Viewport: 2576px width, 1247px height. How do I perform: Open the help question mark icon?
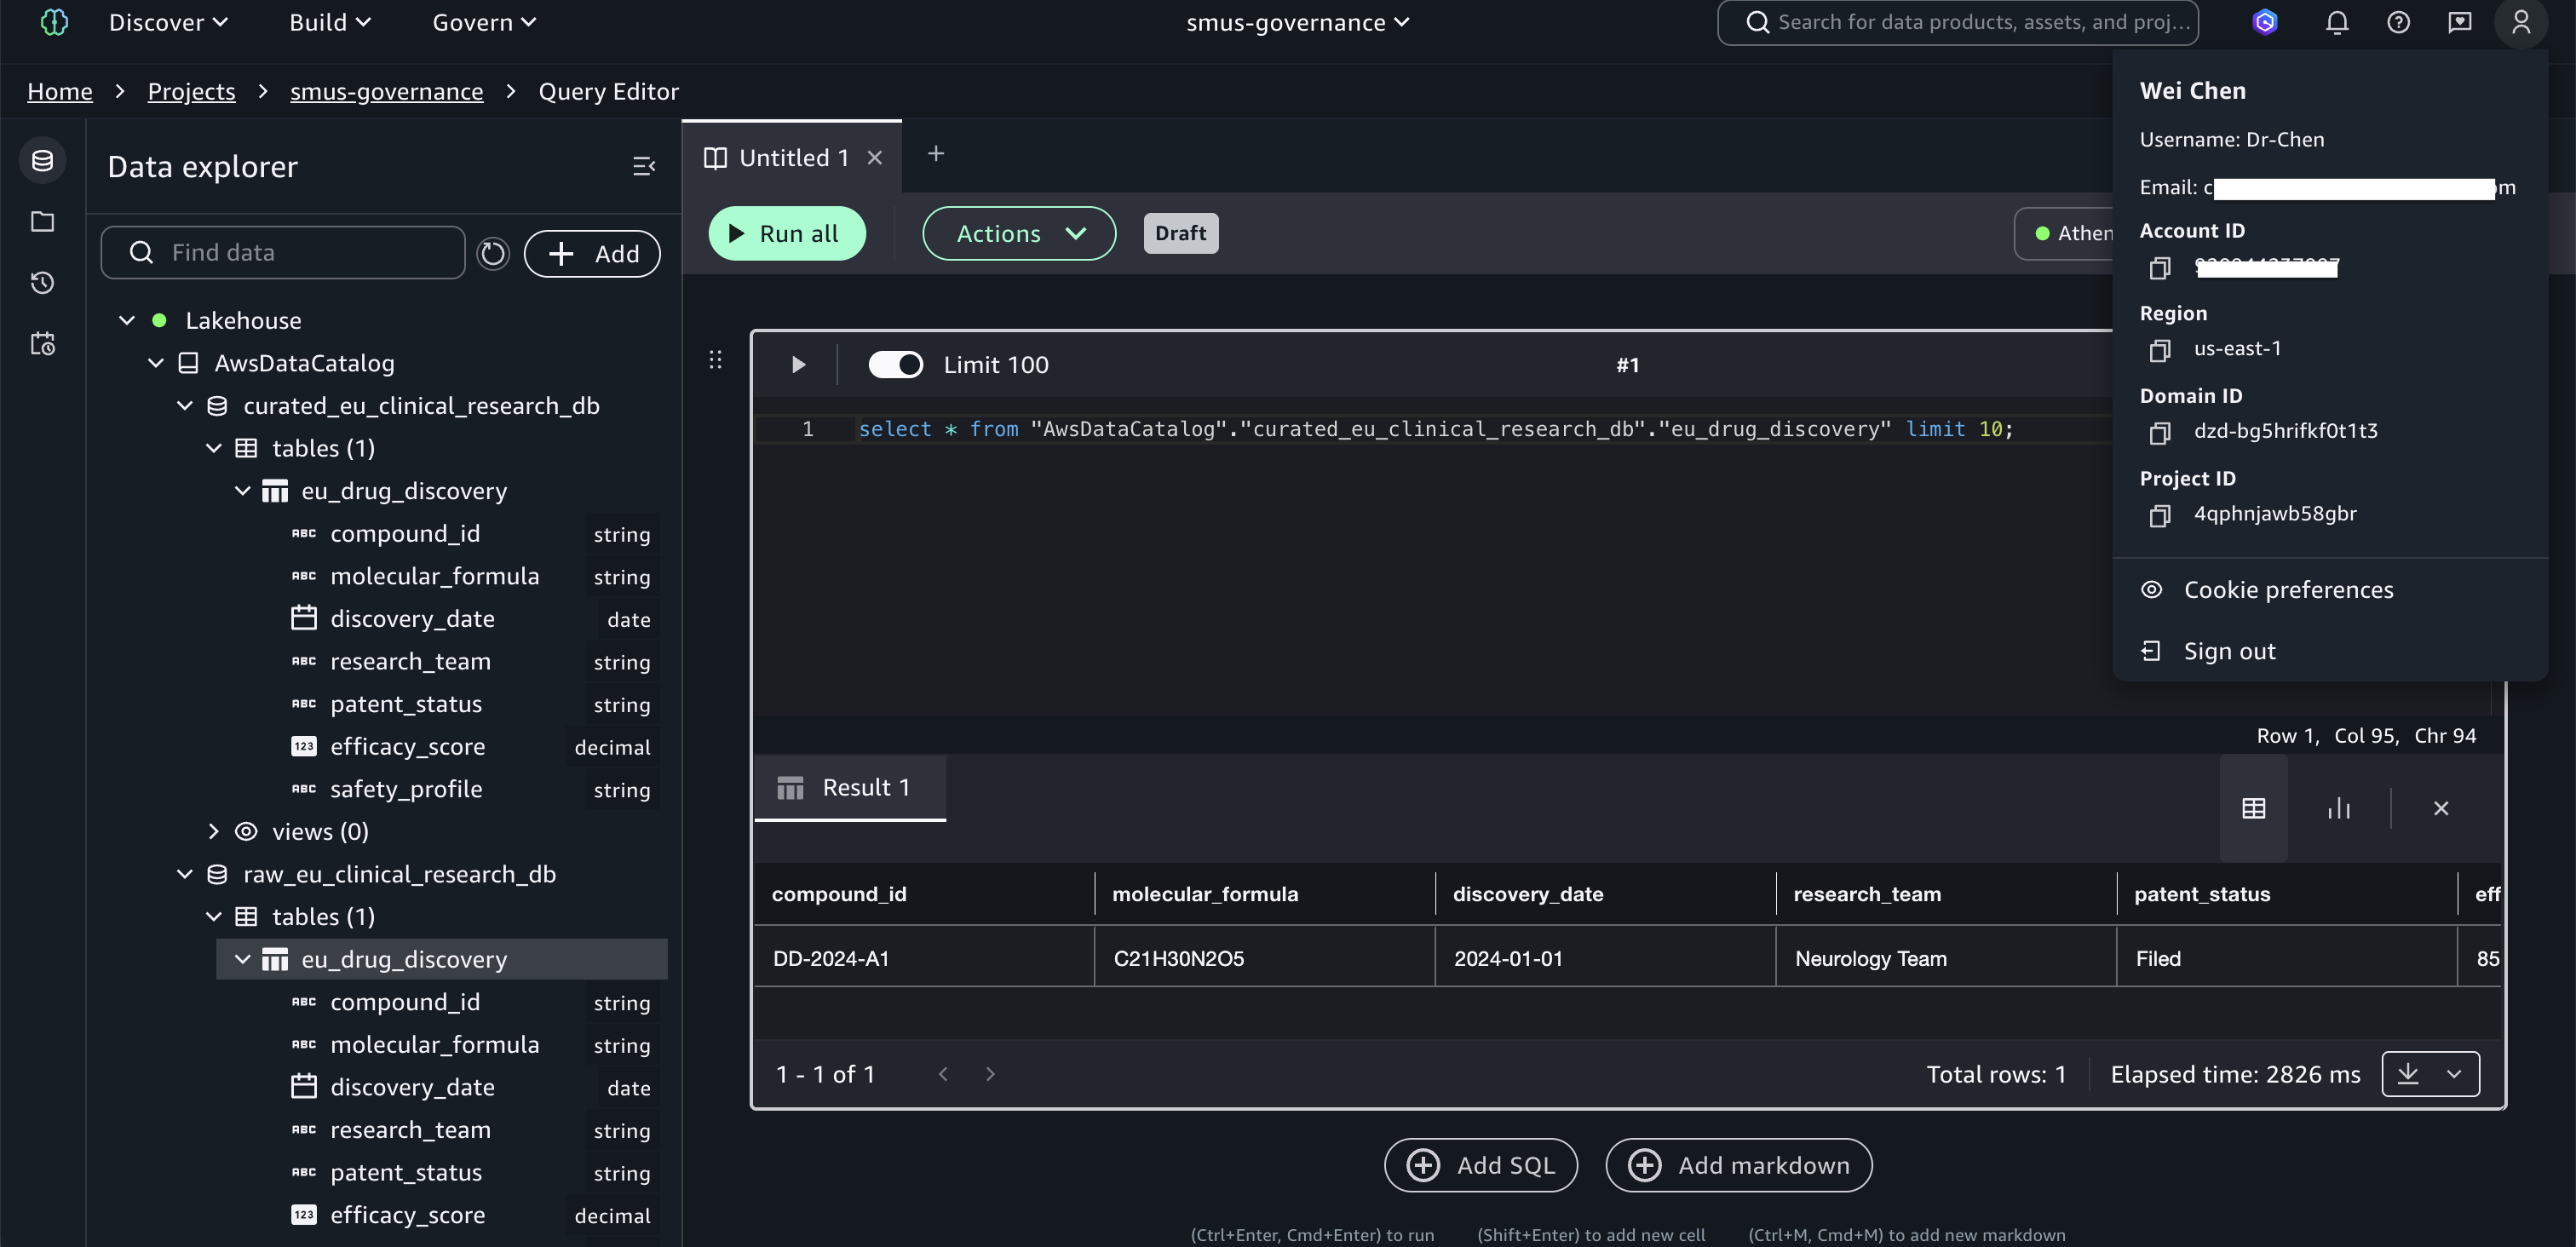coord(2398,22)
